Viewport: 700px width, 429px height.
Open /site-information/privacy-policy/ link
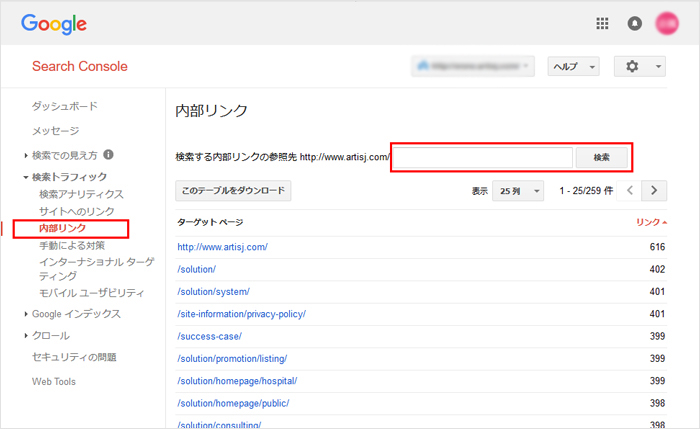[242, 314]
